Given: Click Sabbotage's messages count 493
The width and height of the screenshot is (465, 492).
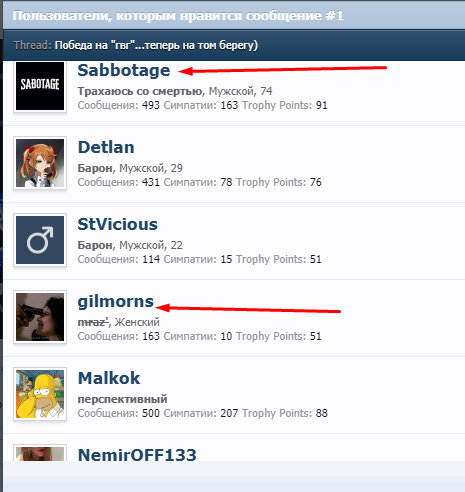Looking at the screenshot, I should point(151,105).
